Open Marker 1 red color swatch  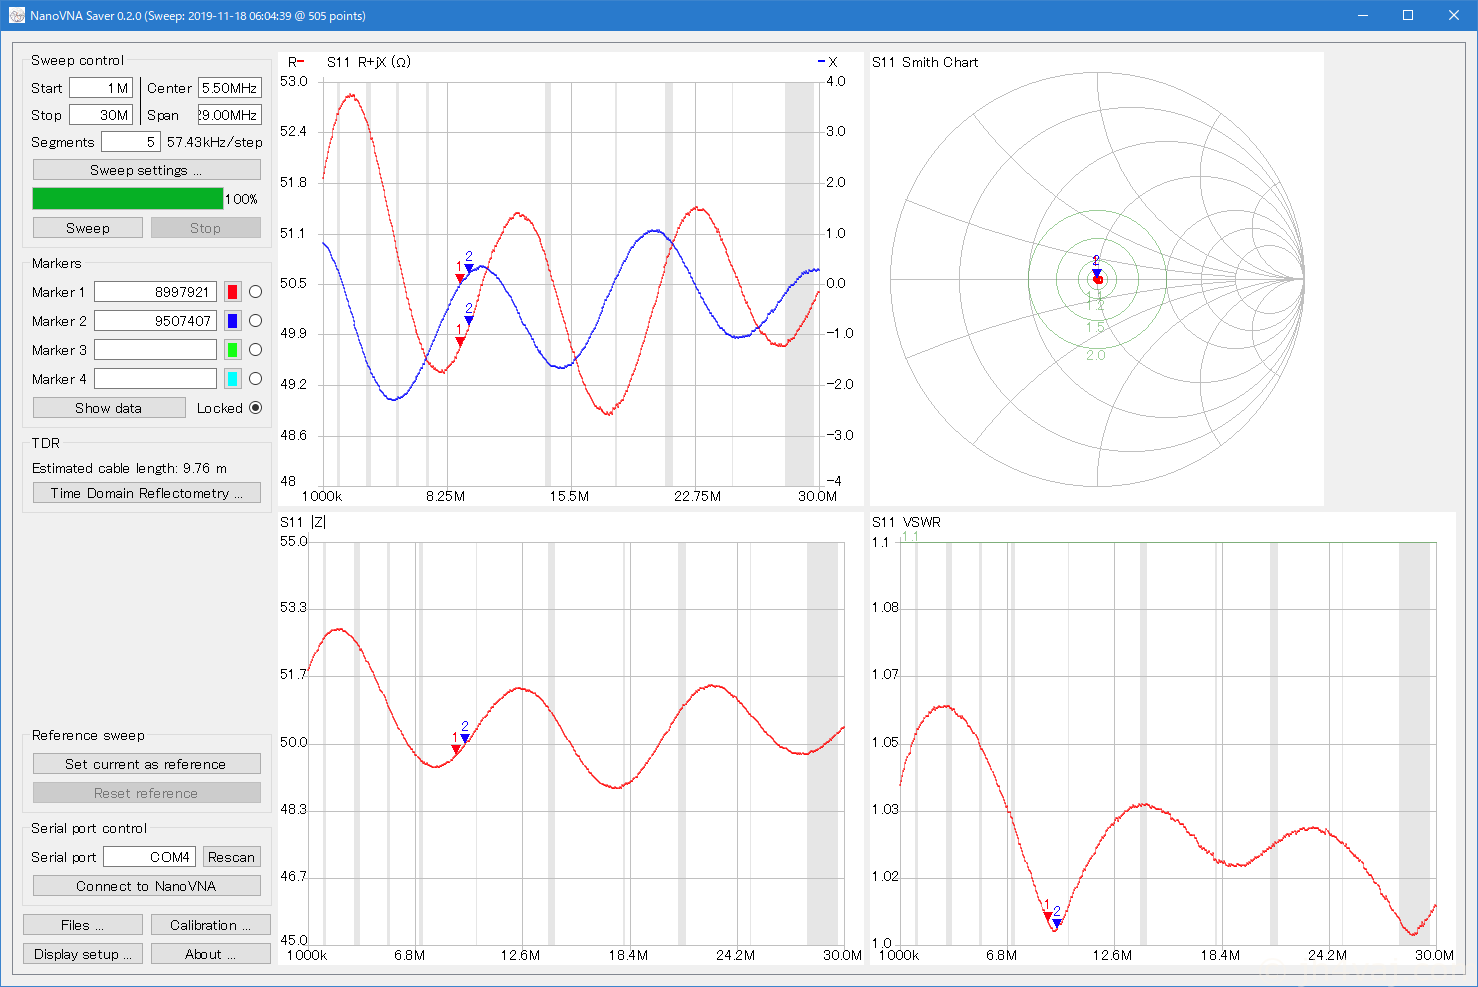click(232, 292)
